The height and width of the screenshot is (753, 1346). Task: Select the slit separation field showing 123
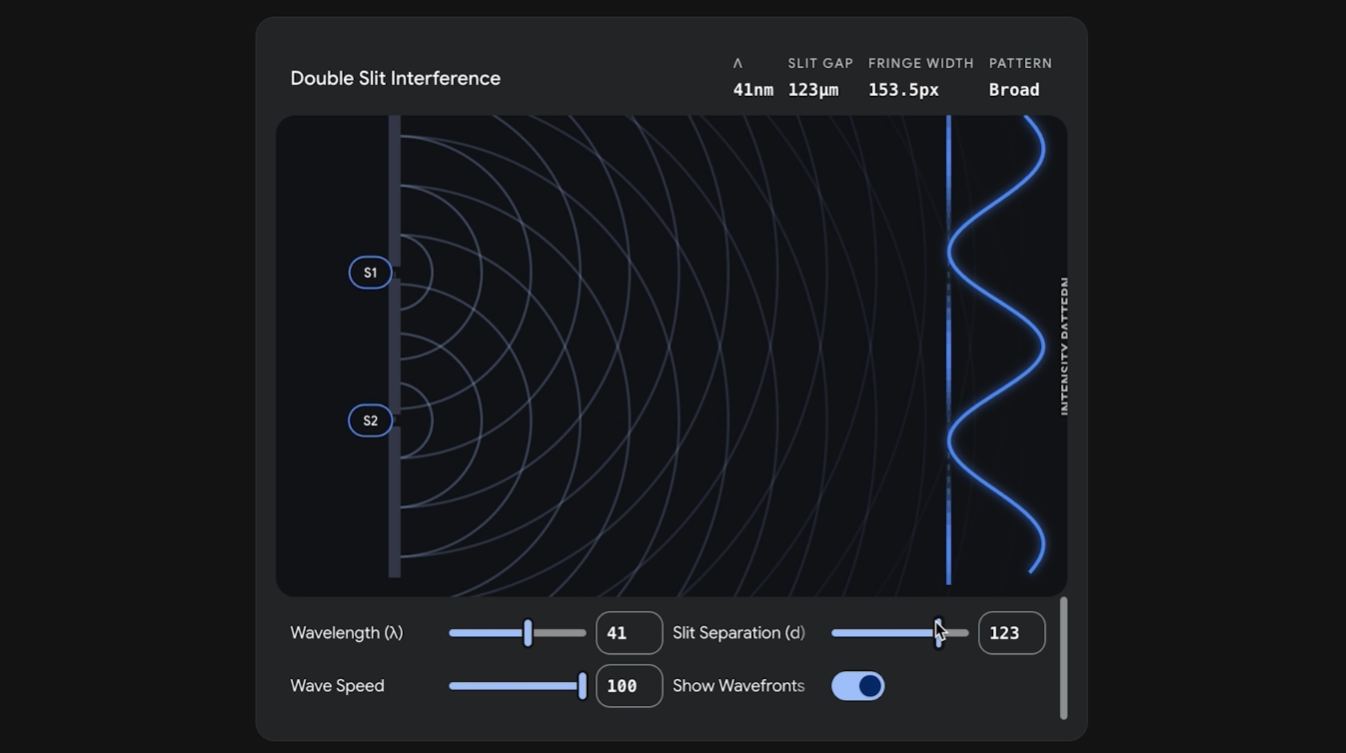coord(1011,632)
